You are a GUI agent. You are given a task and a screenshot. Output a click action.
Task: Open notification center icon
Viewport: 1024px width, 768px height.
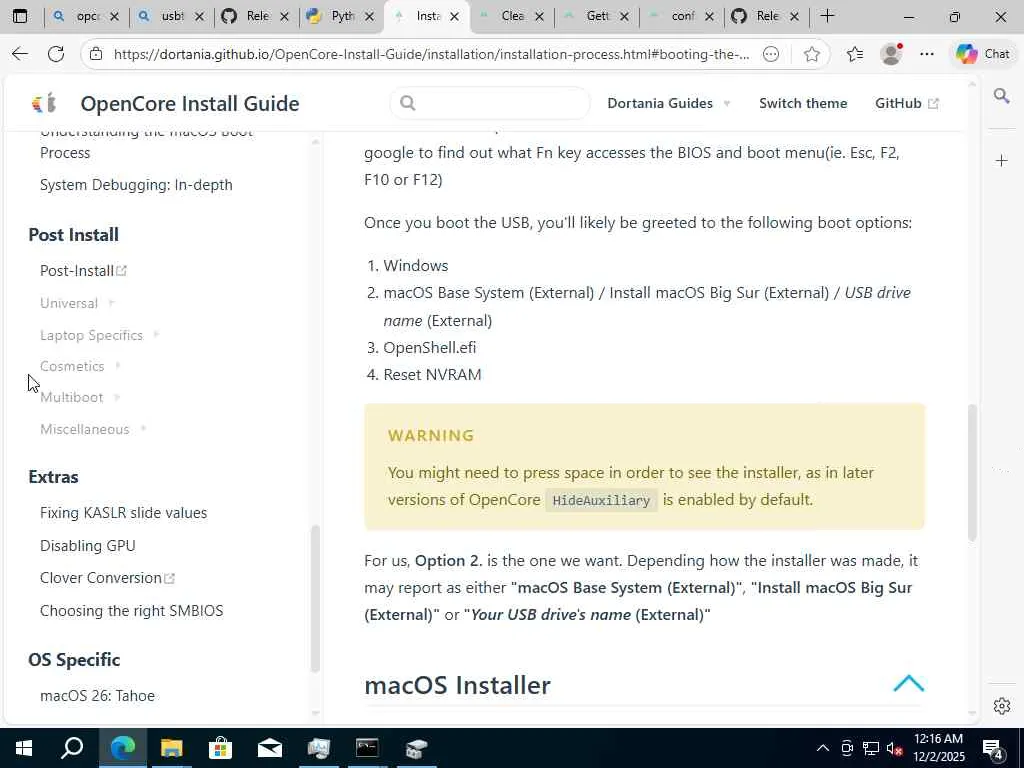click(993, 749)
